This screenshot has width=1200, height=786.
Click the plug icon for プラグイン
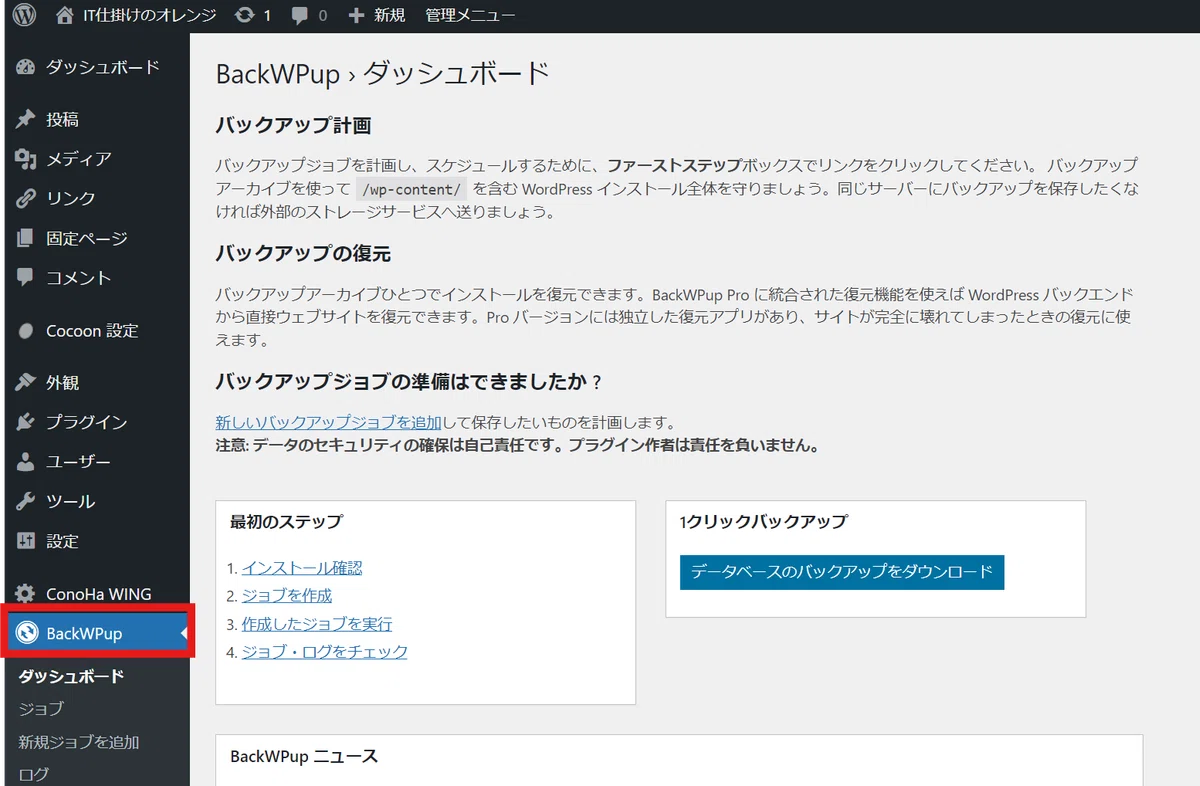pyautogui.click(x=26, y=422)
